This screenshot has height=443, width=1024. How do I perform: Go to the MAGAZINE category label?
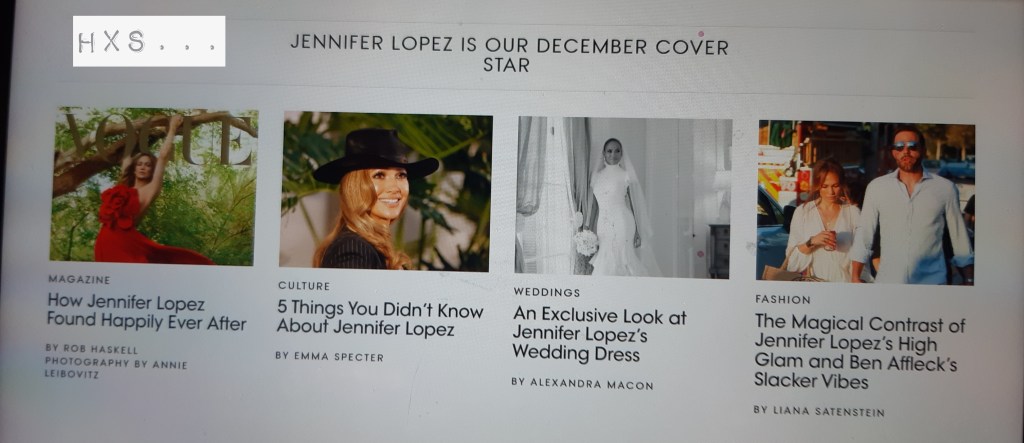(x=79, y=280)
